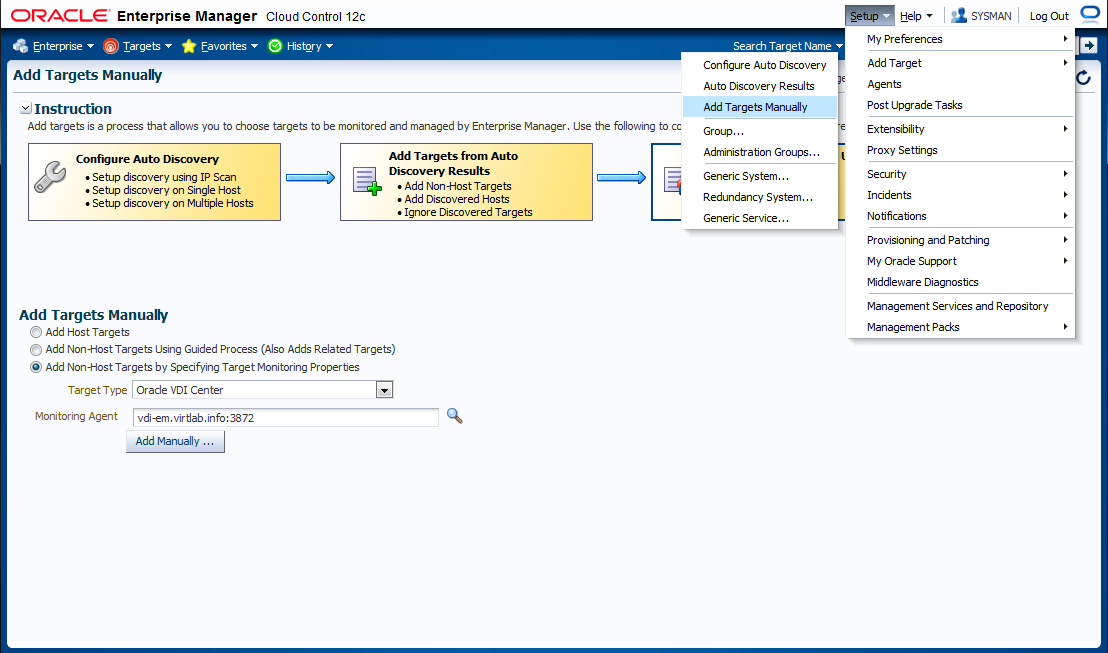Select Post Upgrade Tasks menu item
The image size is (1108, 653).
(960, 105)
